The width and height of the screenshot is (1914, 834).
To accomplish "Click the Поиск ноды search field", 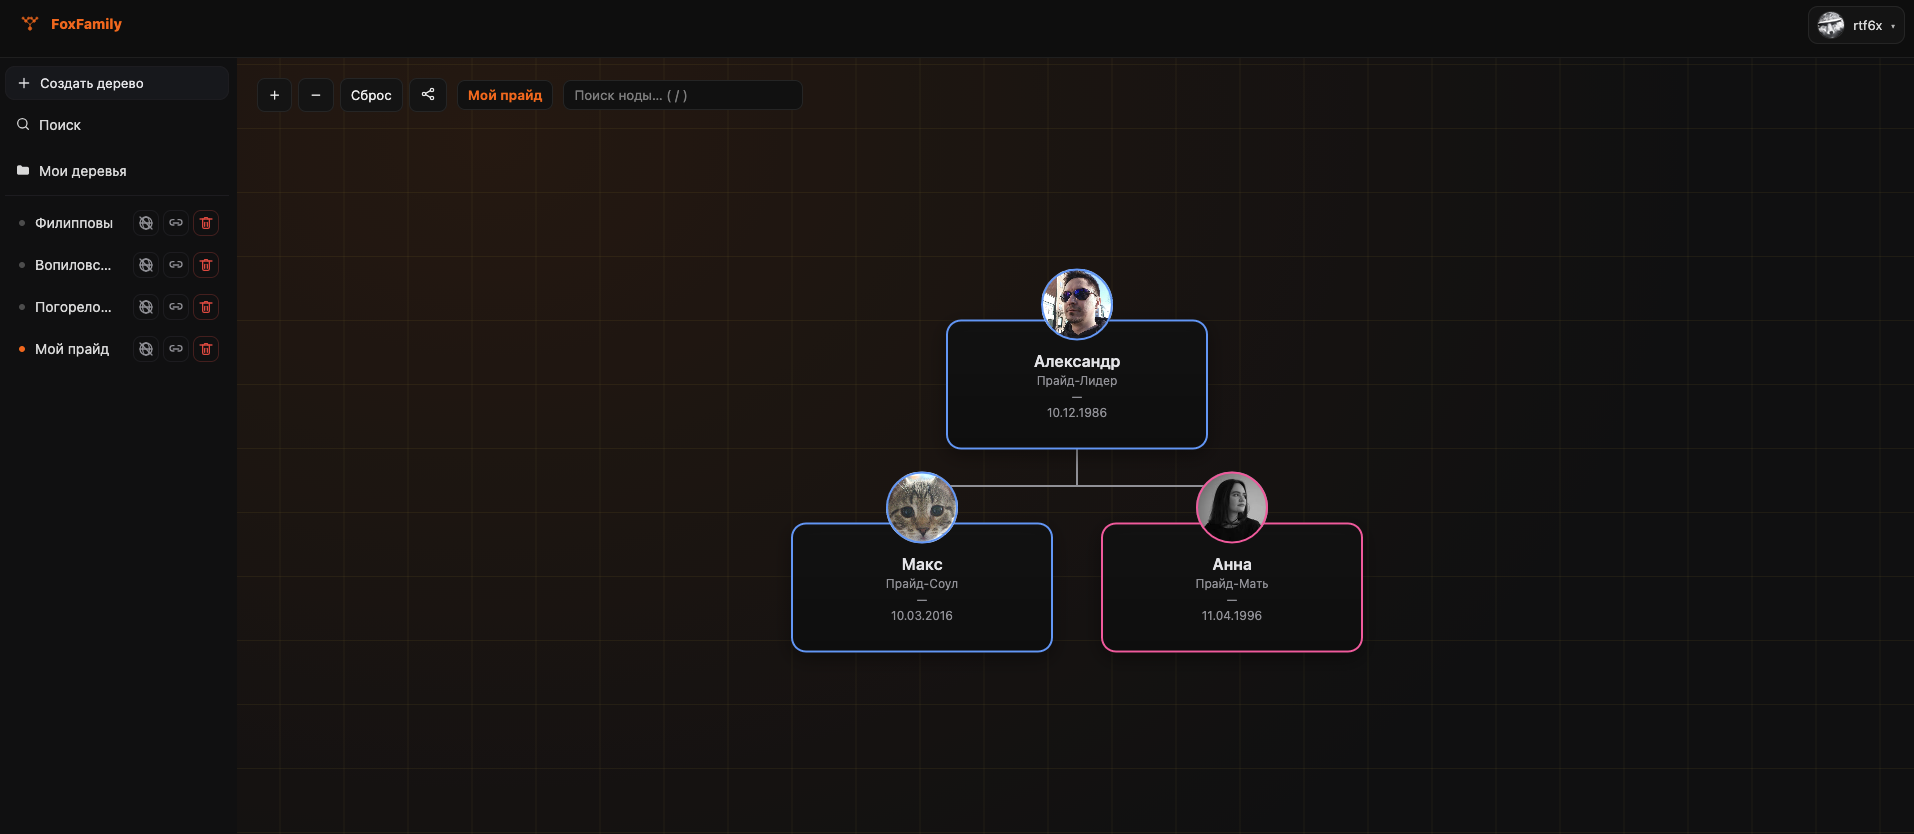I will [682, 95].
